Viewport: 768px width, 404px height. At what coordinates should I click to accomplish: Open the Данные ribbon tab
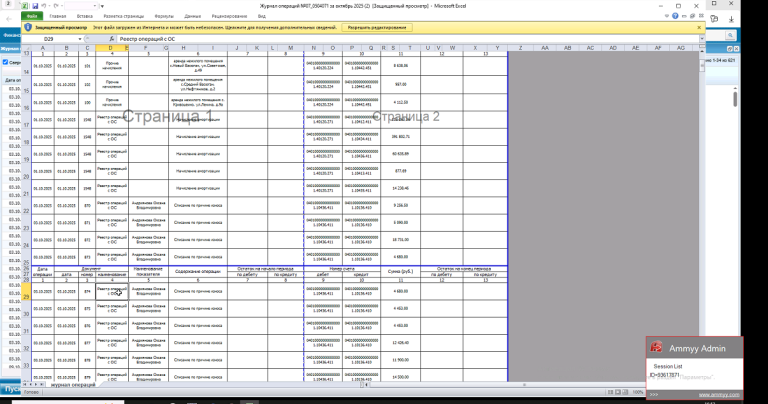tap(193, 16)
